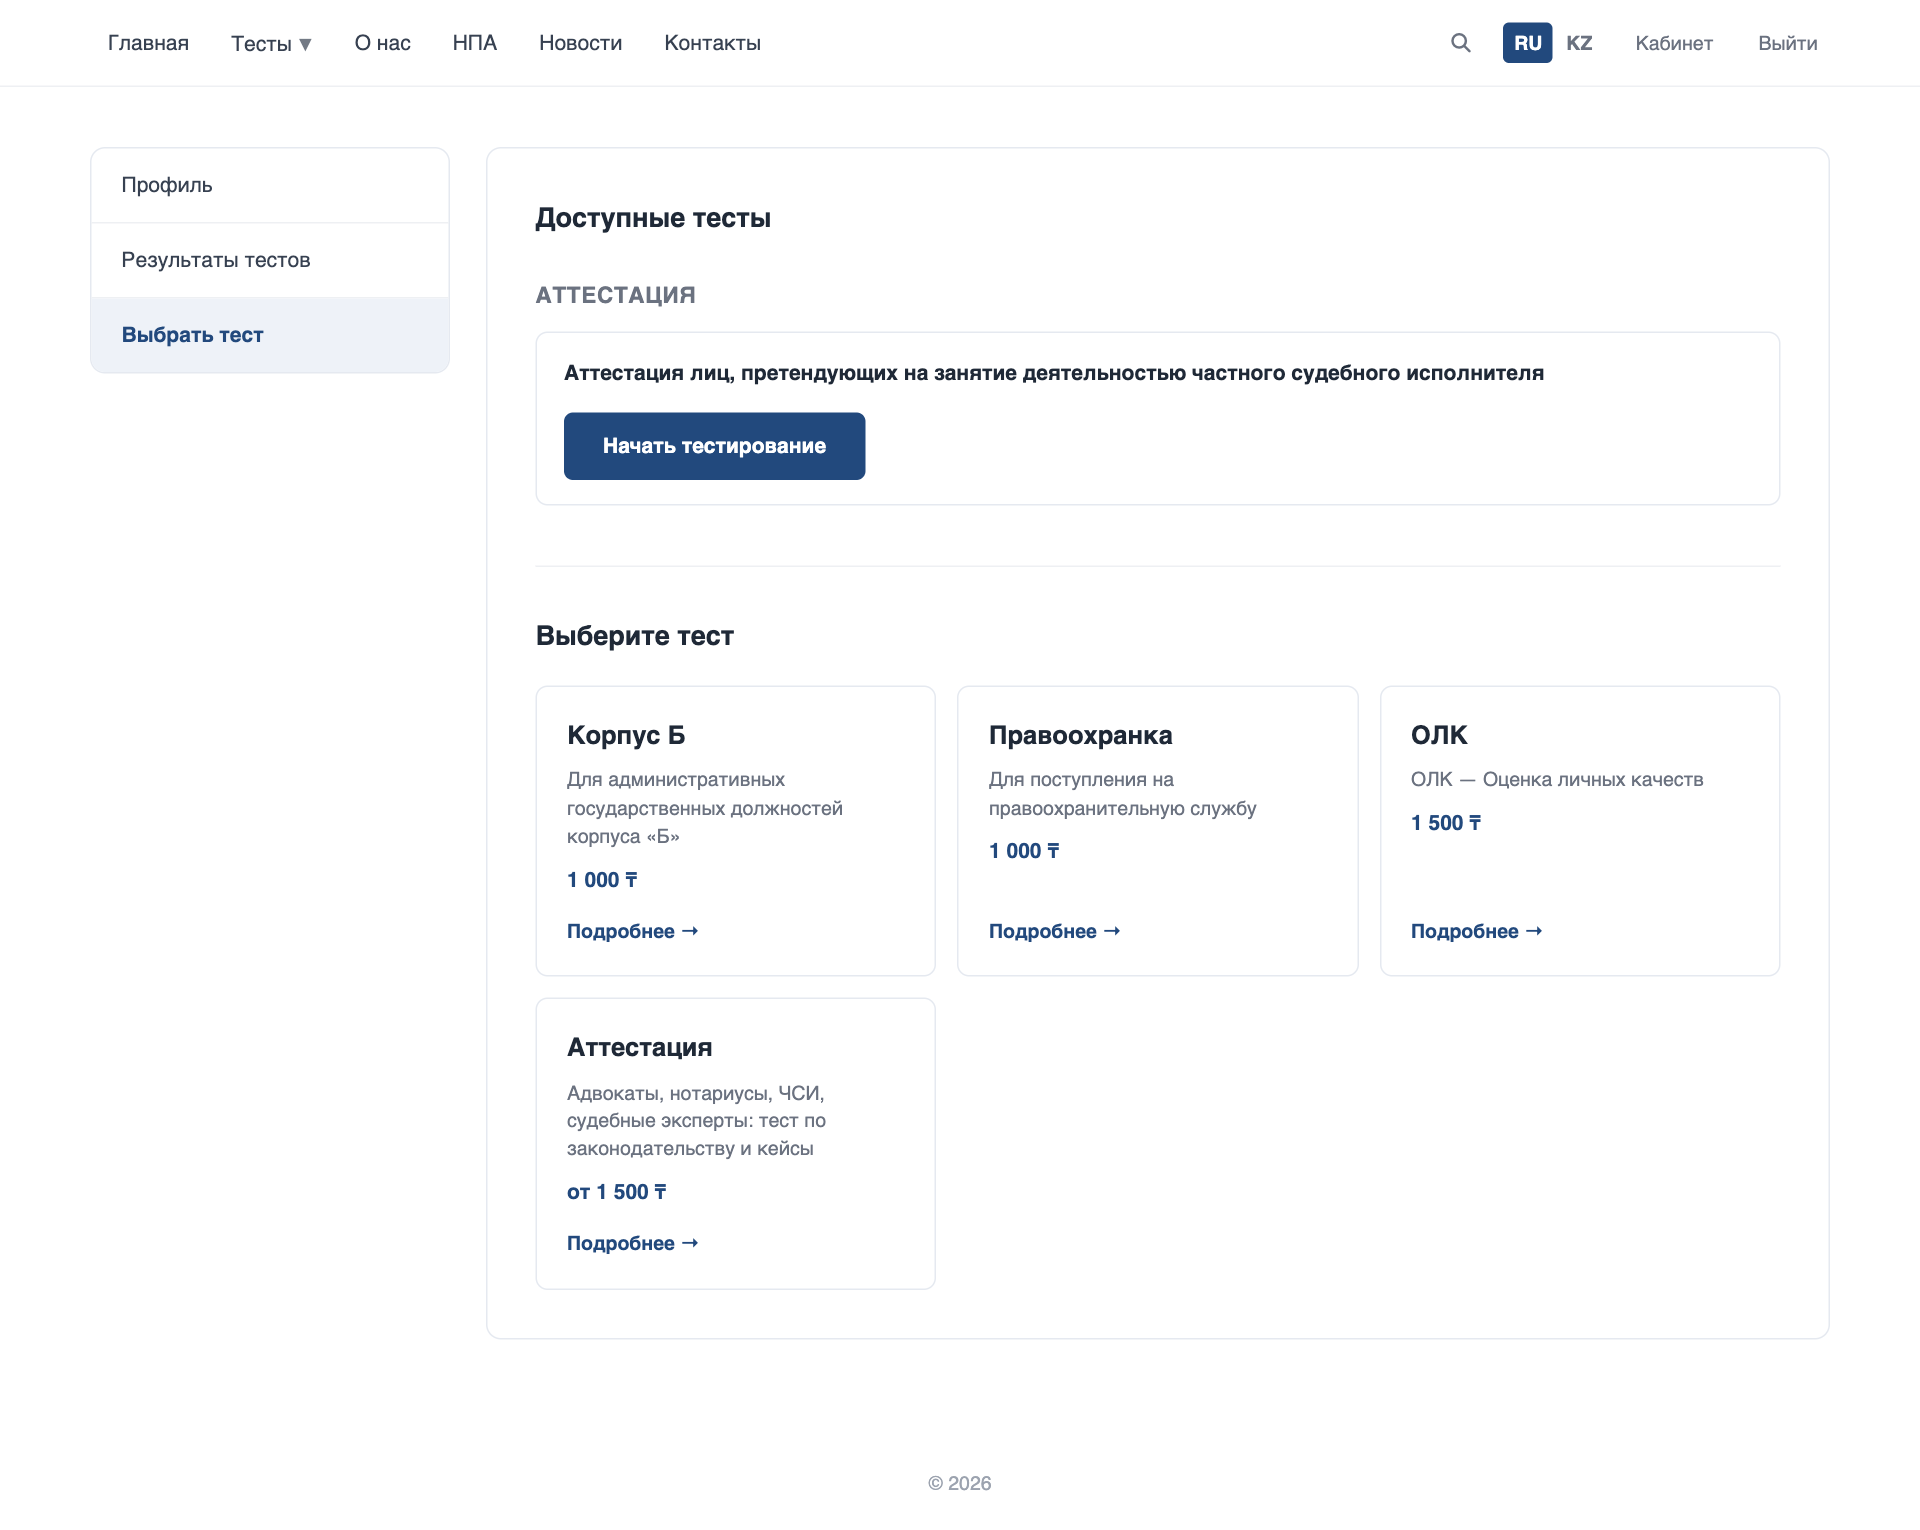Open Подробнее link for ОЛК
Screen dimensions: 1920x1530
coord(1477,931)
